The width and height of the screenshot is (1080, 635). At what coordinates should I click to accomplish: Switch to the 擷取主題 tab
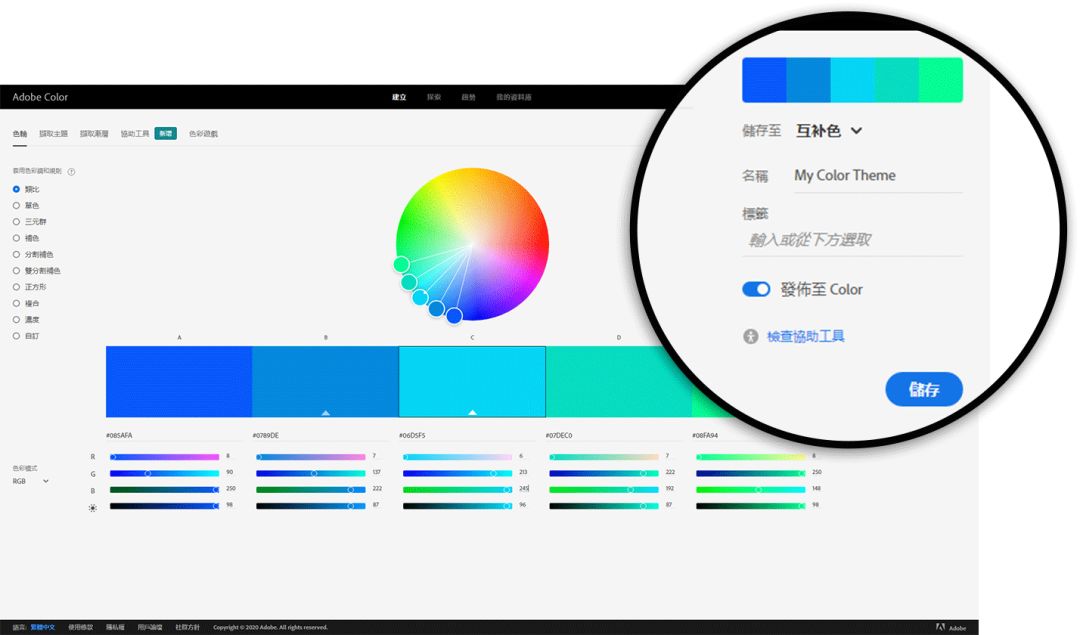(54, 133)
